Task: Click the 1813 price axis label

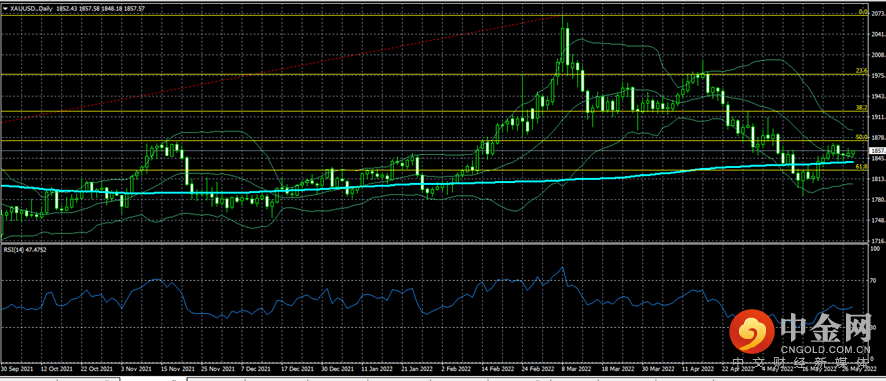Action: tap(879, 179)
